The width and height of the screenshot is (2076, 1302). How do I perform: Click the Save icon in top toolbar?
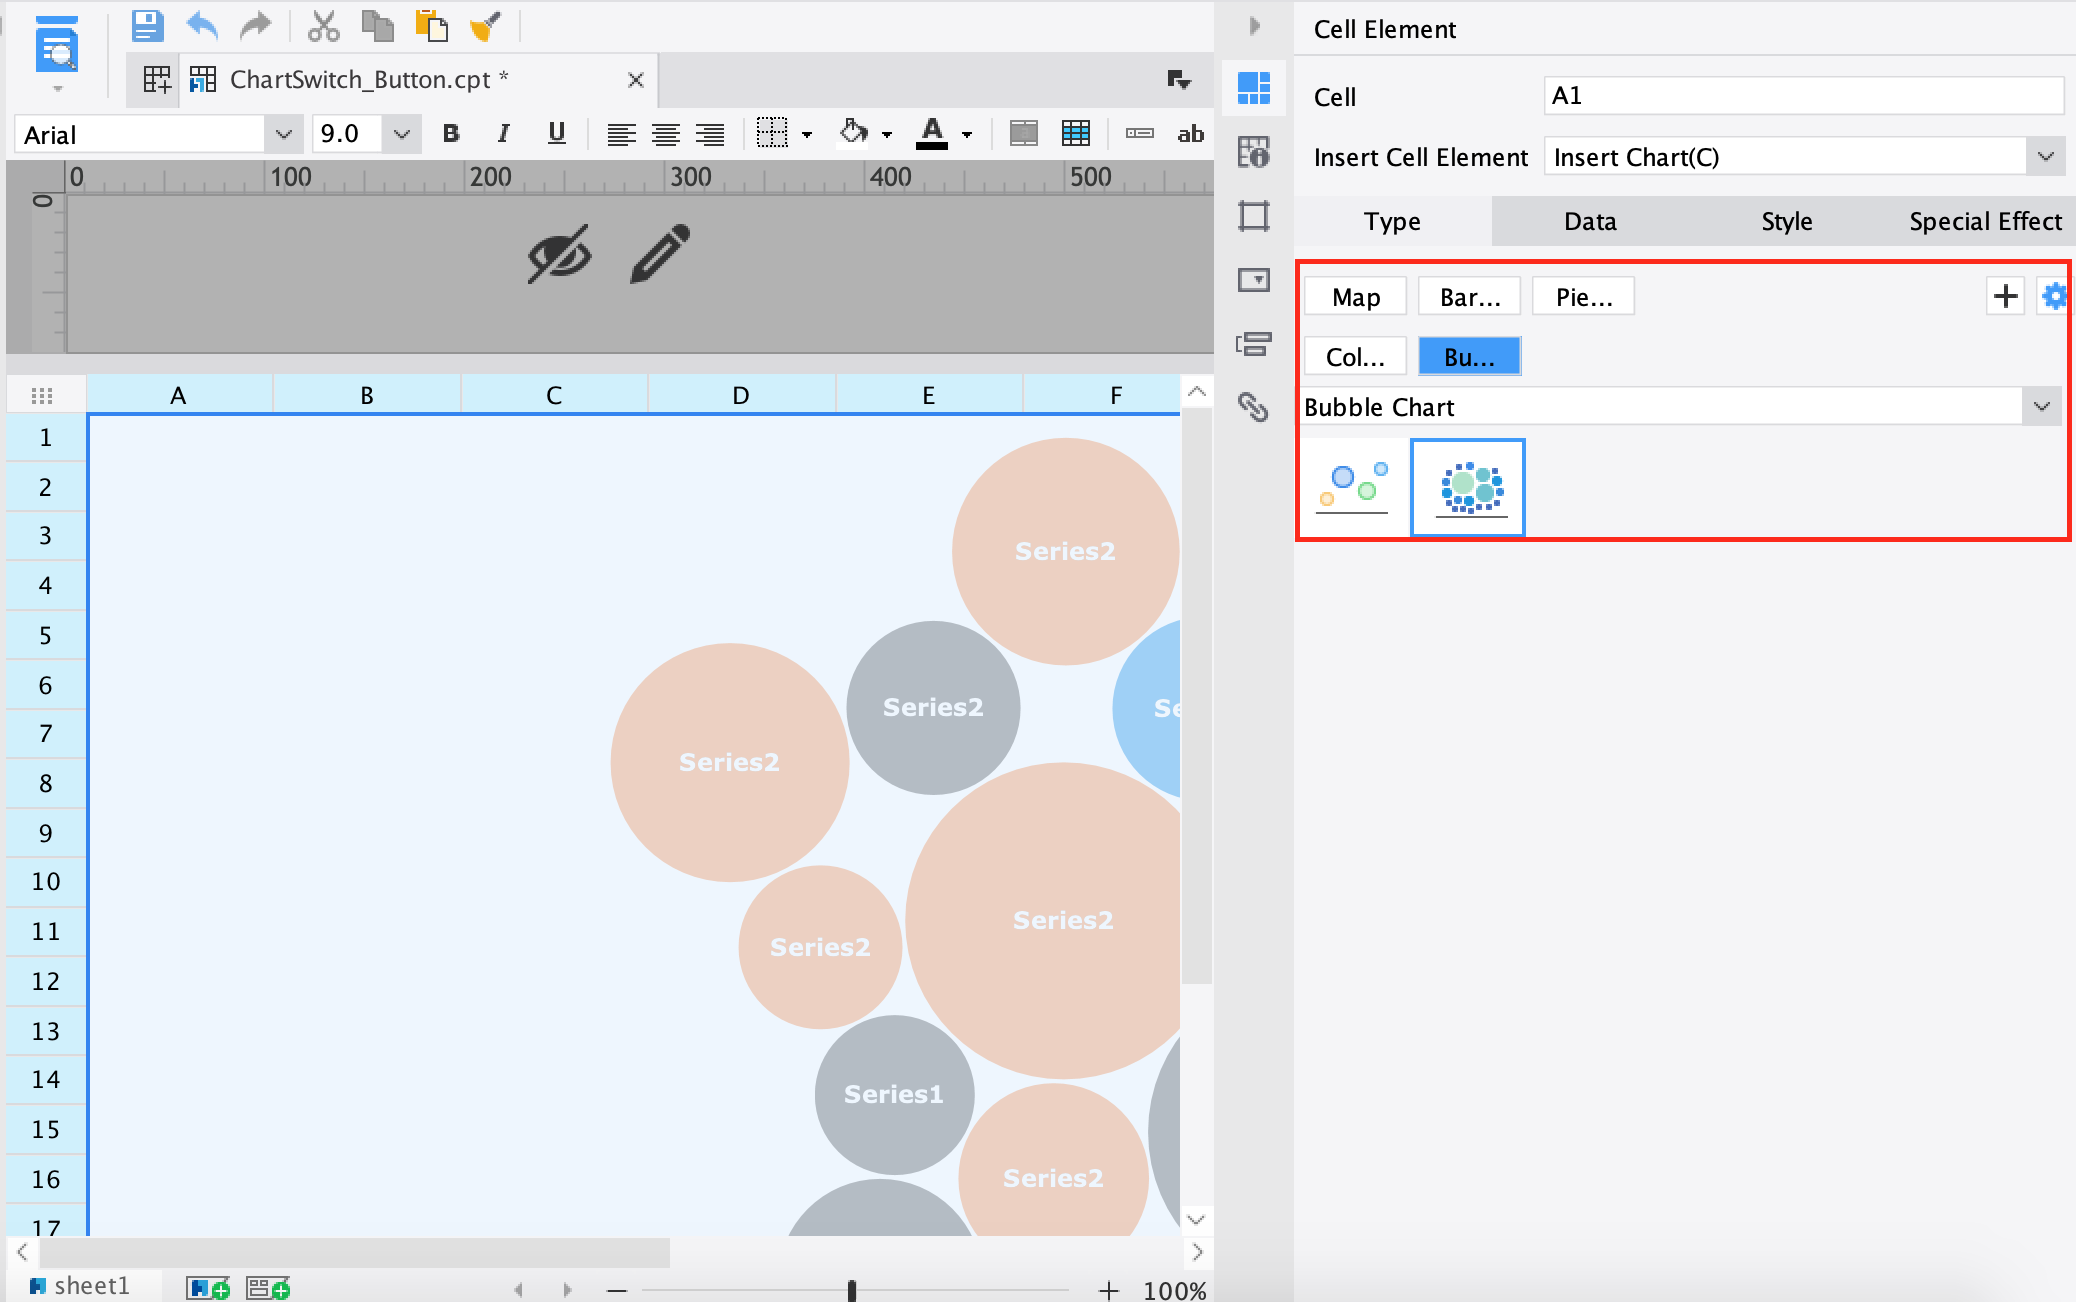click(x=147, y=26)
